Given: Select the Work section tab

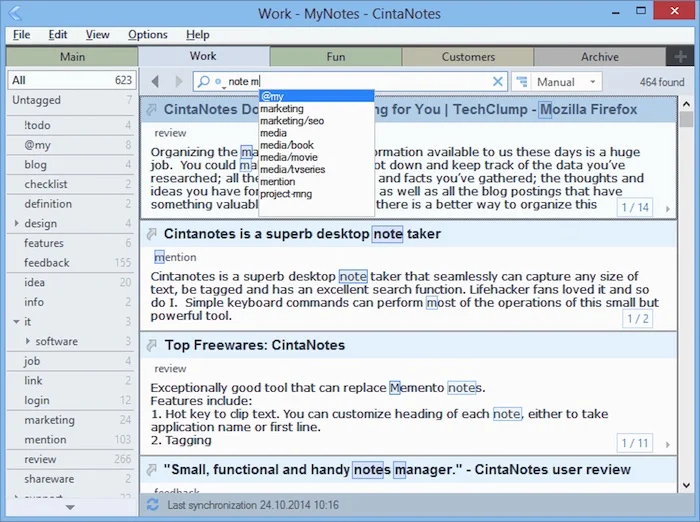Looking at the screenshot, I should tap(203, 56).
